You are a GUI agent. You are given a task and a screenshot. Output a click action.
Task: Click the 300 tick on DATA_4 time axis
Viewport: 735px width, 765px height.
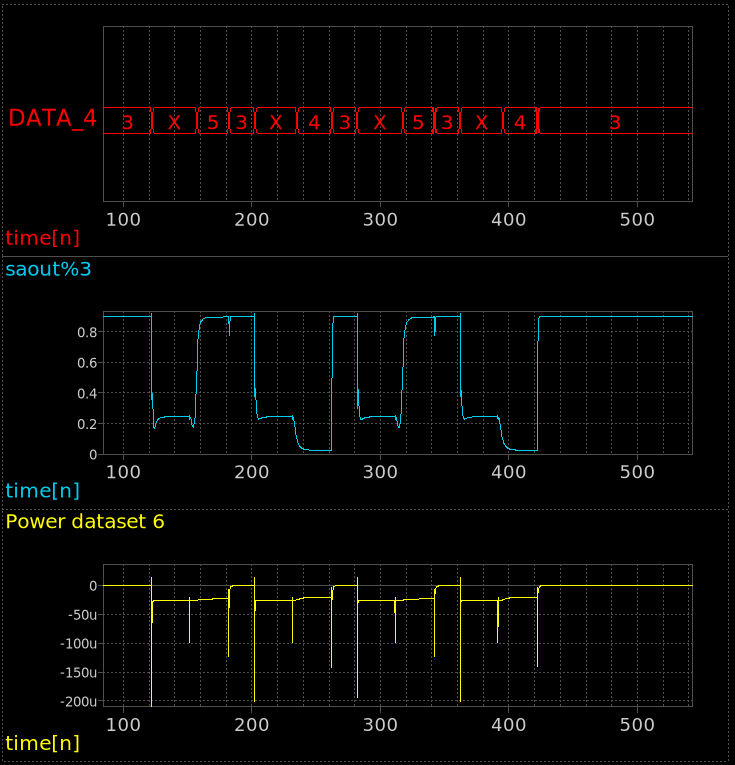tap(380, 218)
